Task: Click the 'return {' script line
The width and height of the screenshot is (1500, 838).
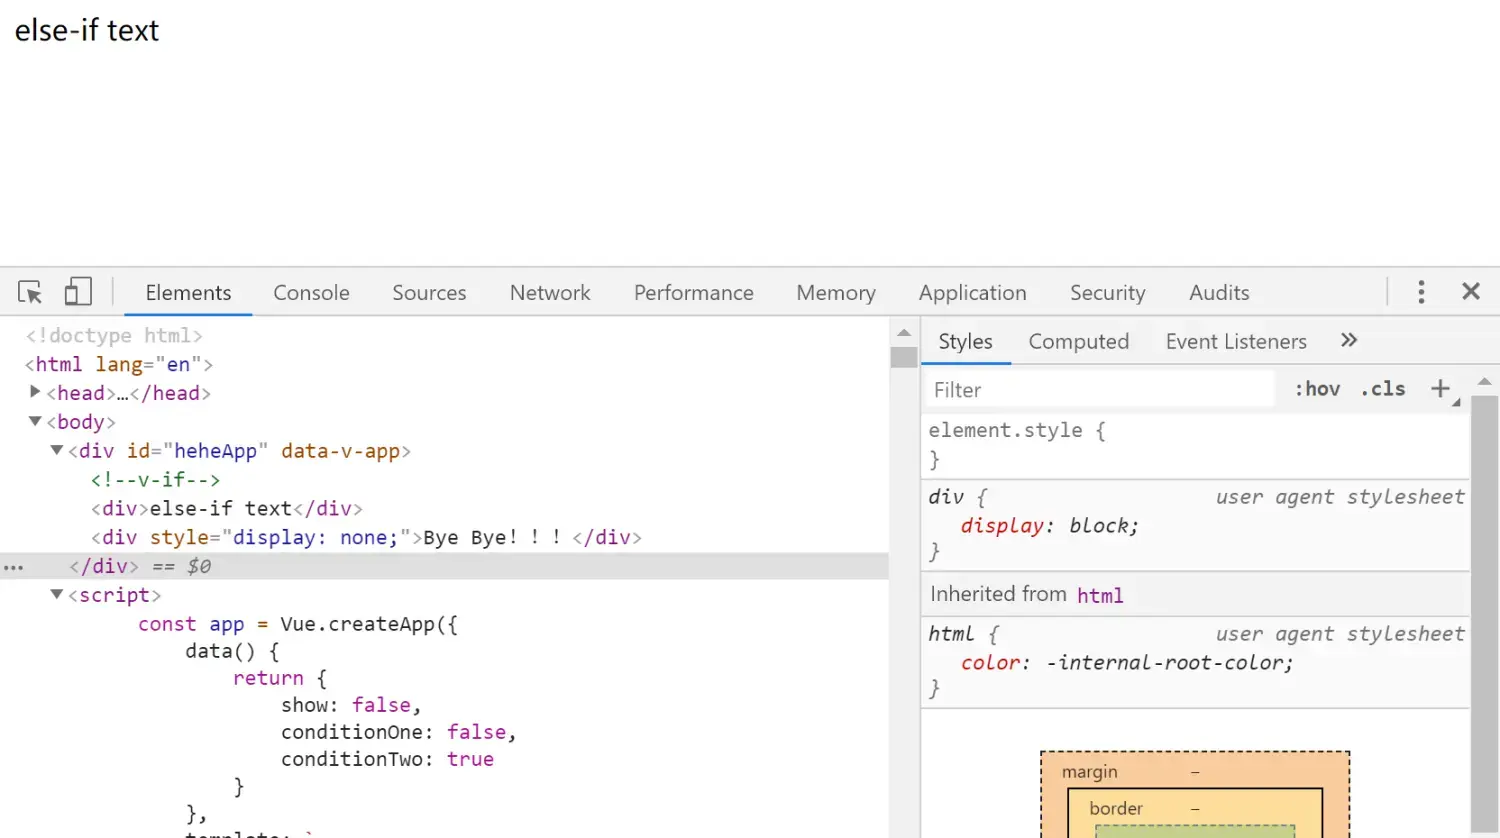Action: click(x=280, y=678)
